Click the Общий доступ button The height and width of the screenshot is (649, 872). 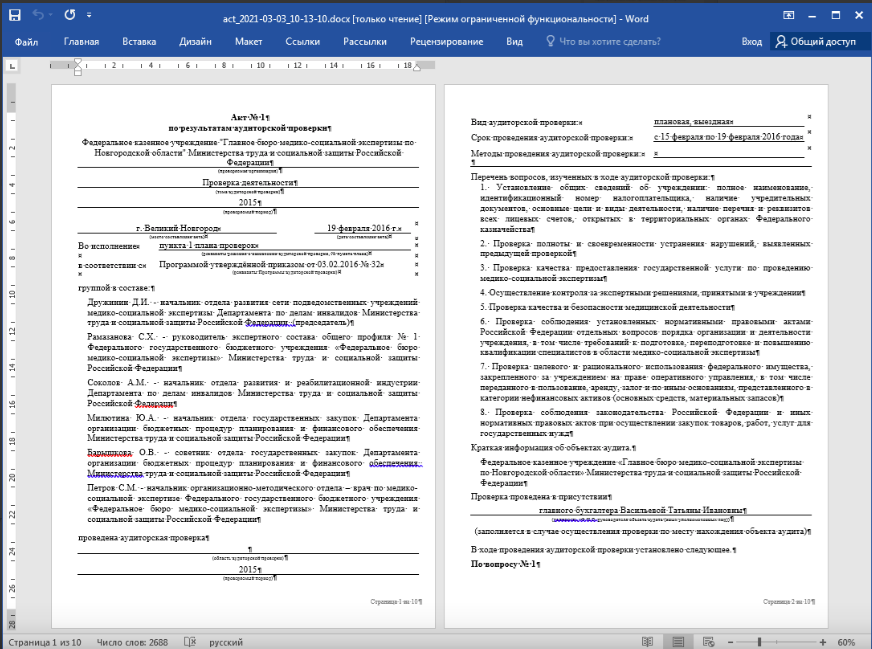coord(815,41)
